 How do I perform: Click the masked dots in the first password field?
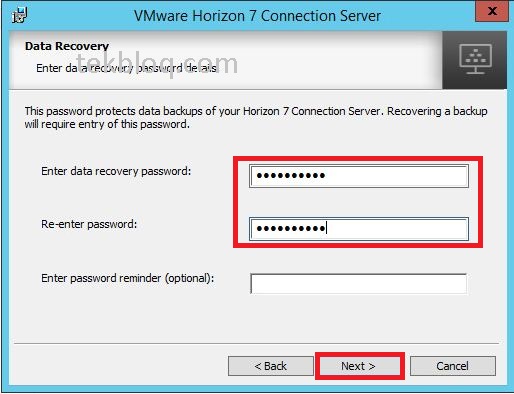tap(290, 175)
